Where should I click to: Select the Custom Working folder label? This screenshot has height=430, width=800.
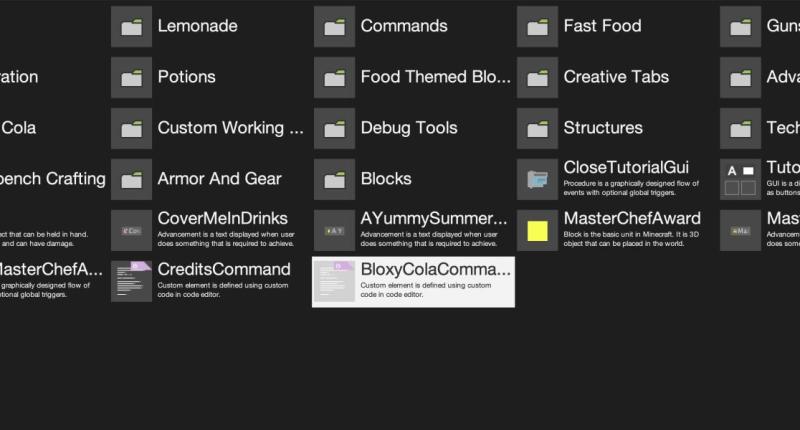[230, 128]
